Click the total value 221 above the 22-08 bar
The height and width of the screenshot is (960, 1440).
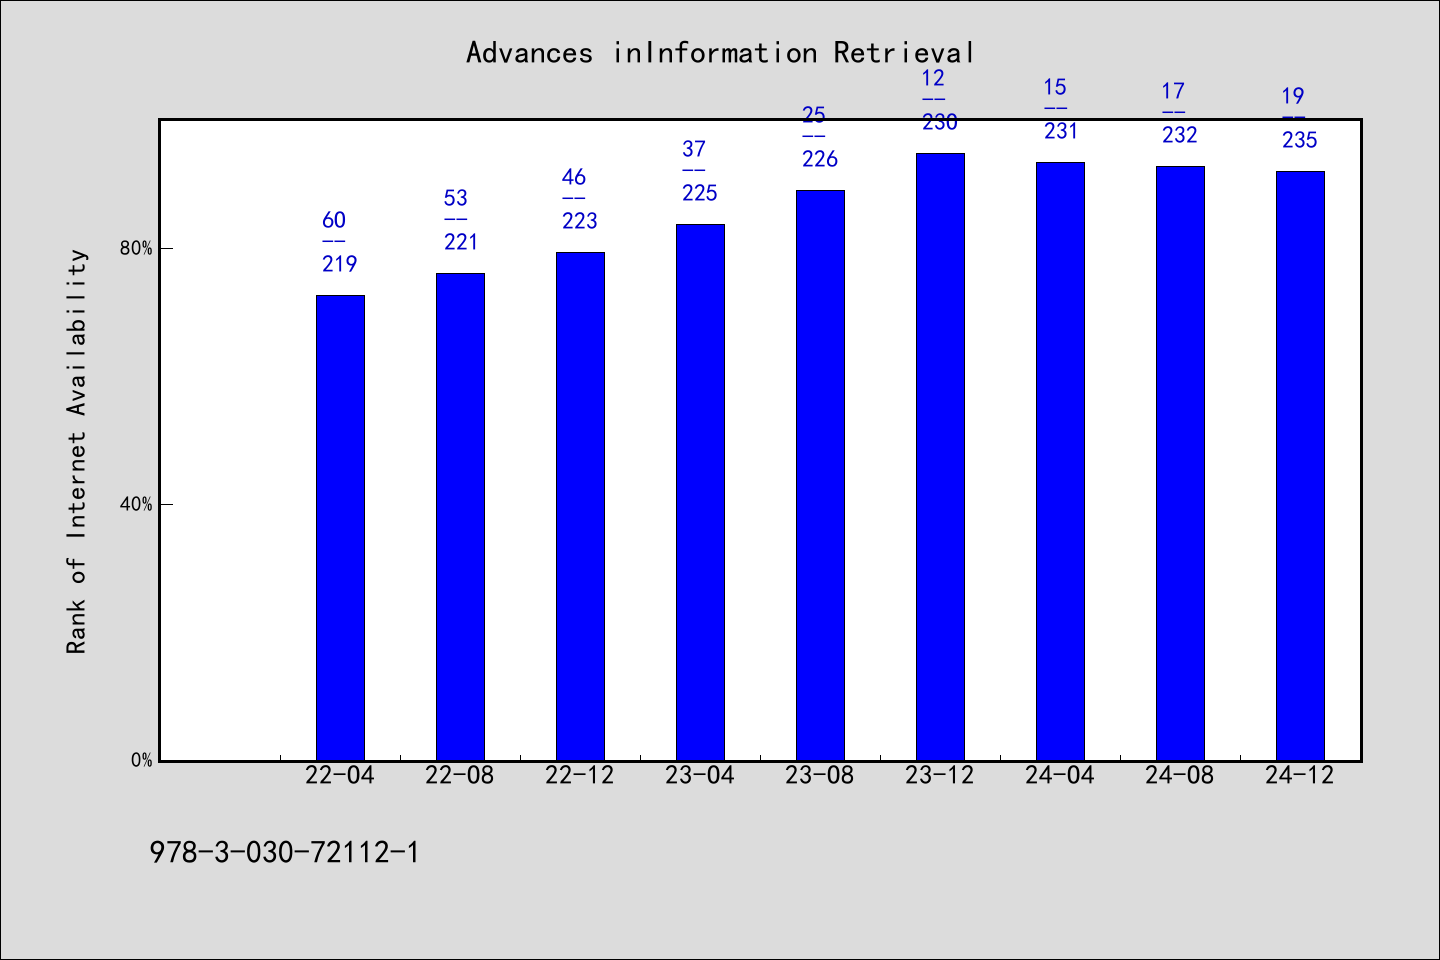(x=461, y=243)
